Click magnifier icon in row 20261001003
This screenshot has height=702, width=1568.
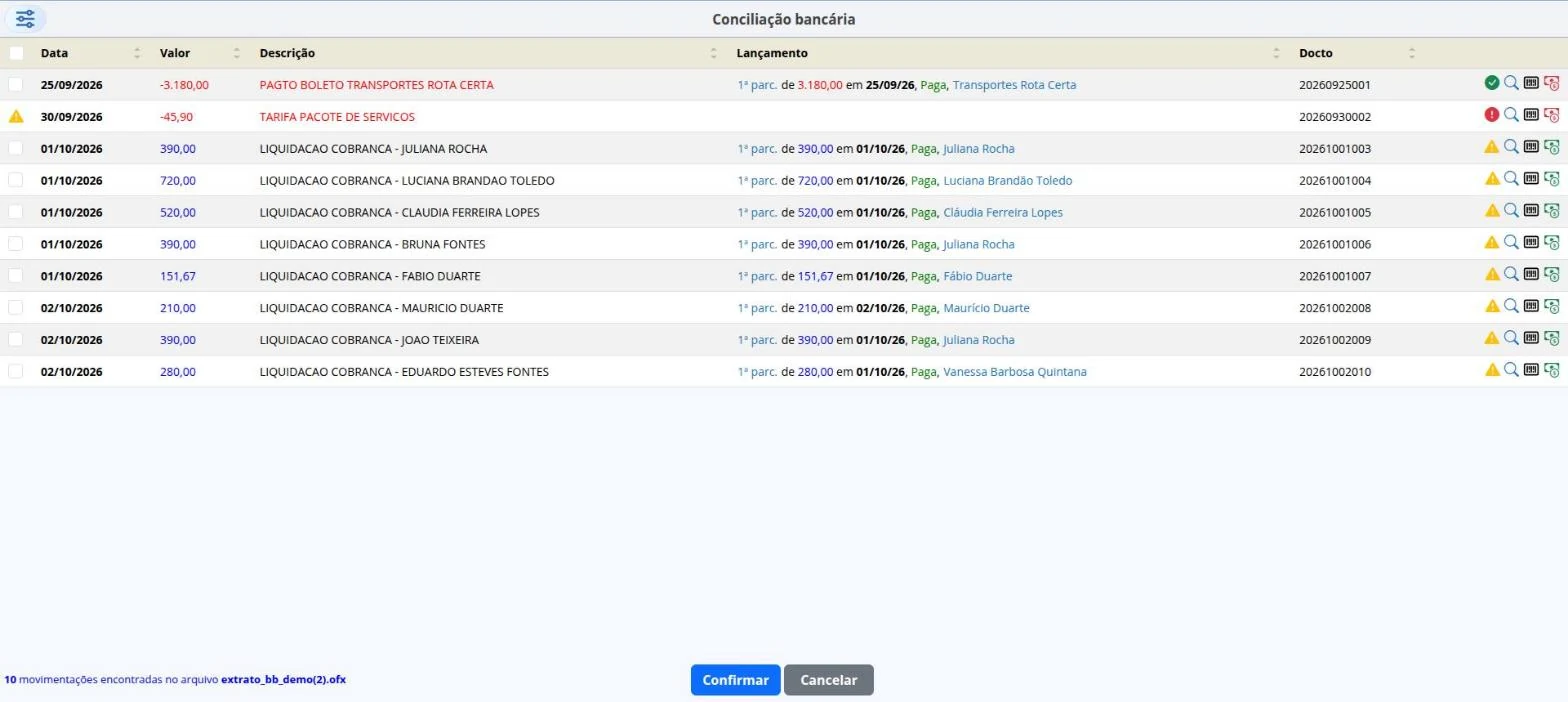click(x=1511, y=147)
